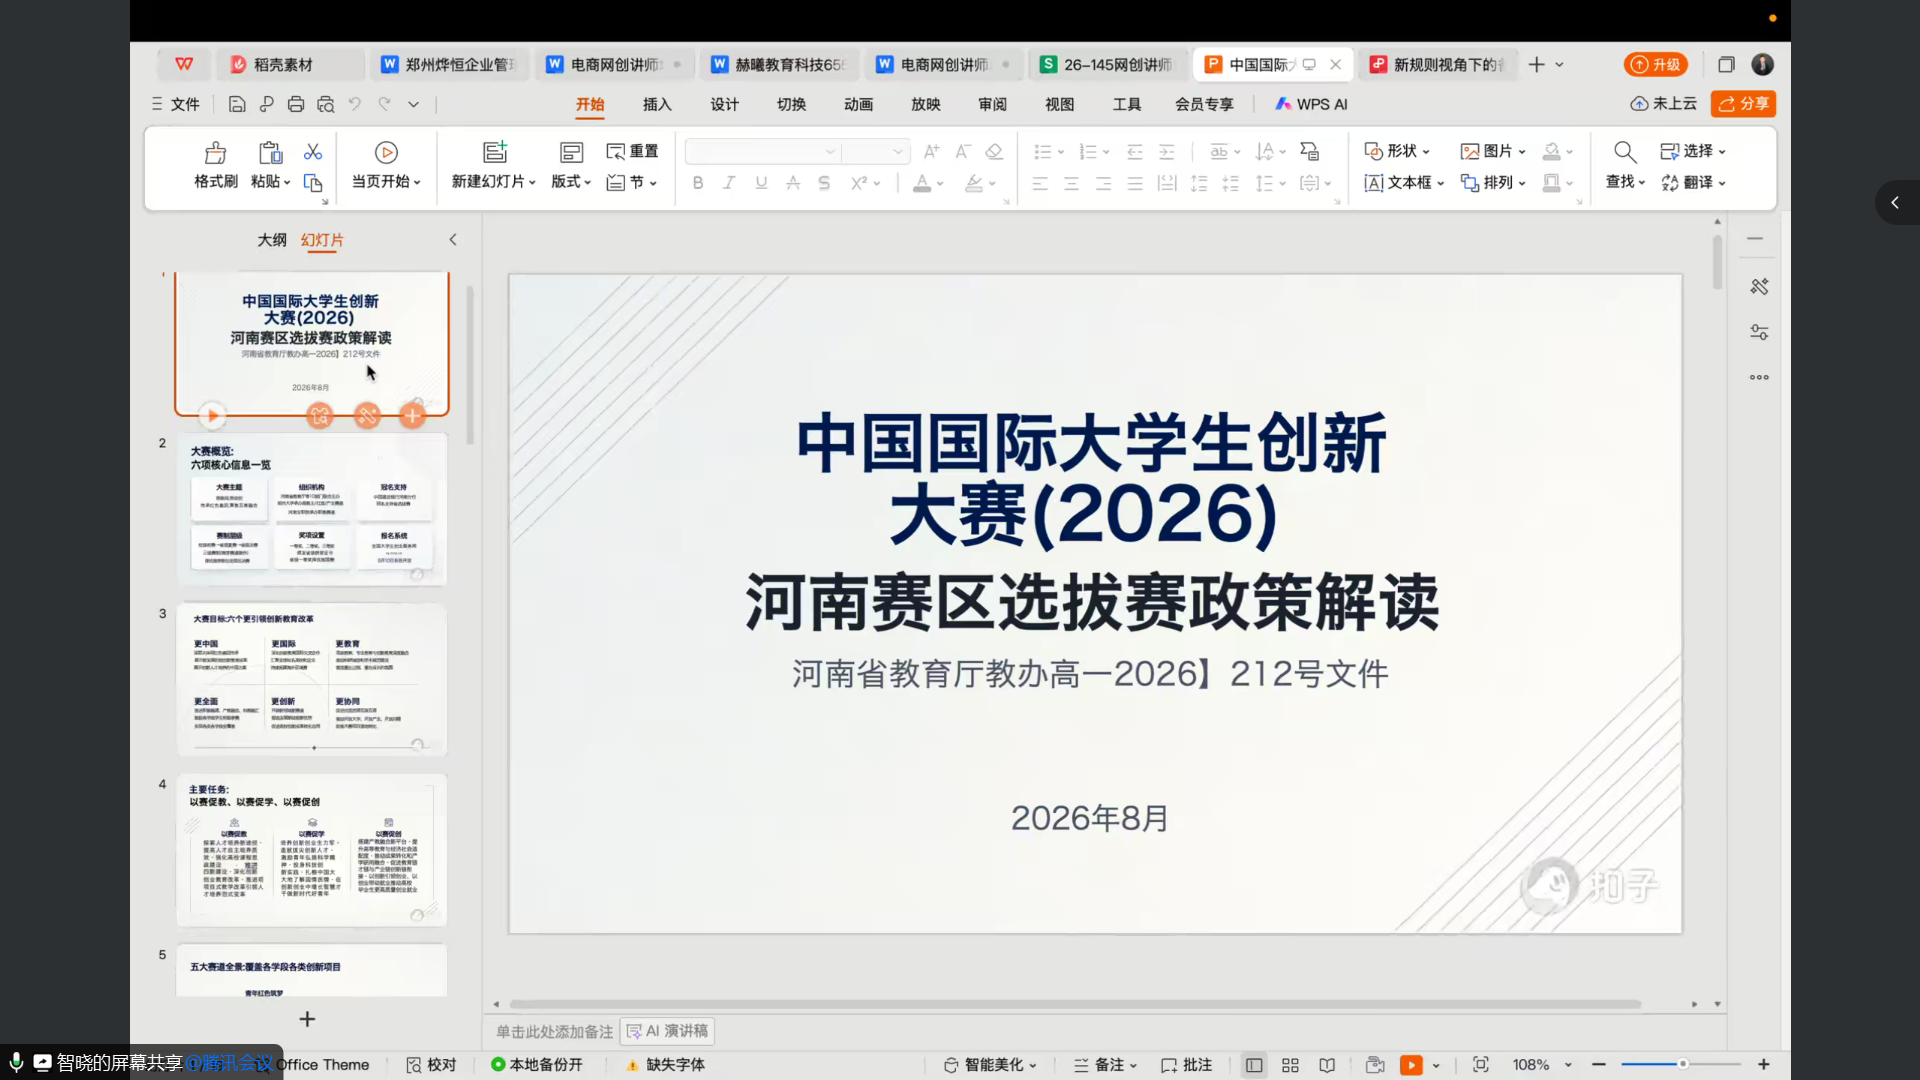
Task: Switch to the Outline (大纲) panel tab
Action: [272, 240]
